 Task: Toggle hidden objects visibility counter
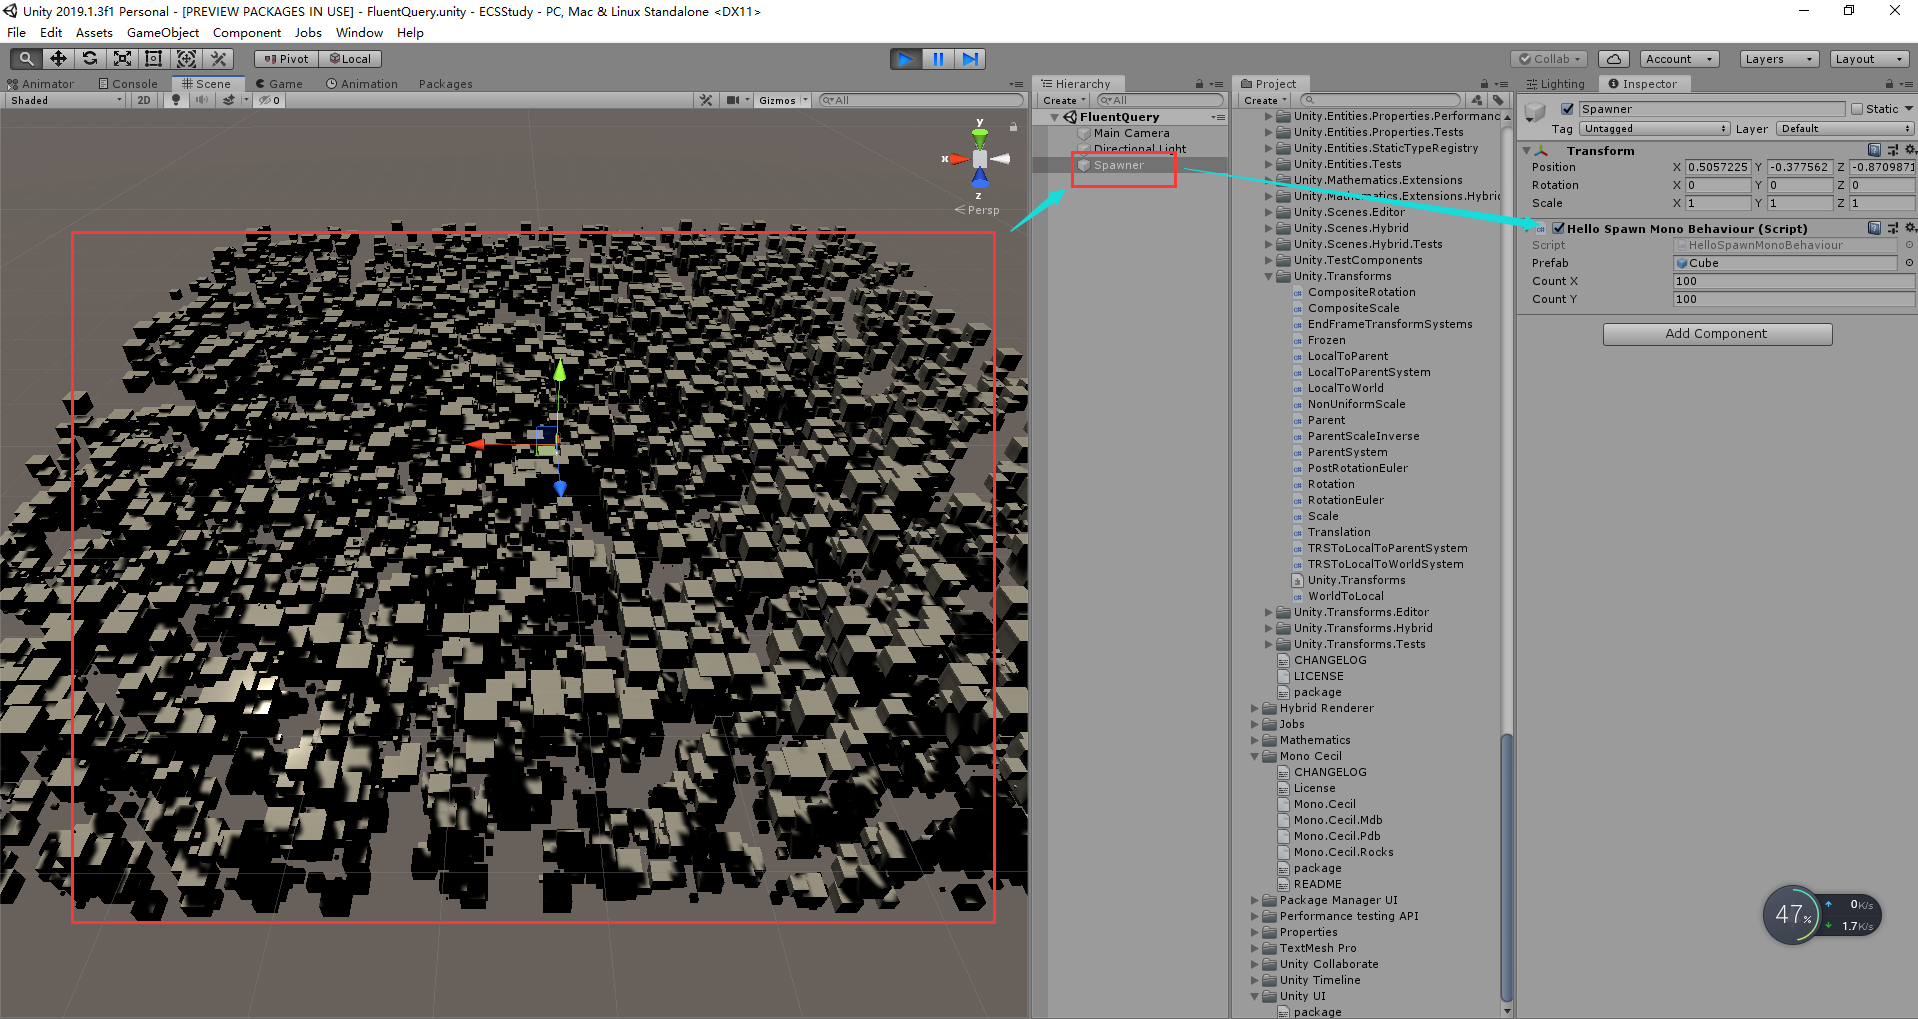pos(270,100)
